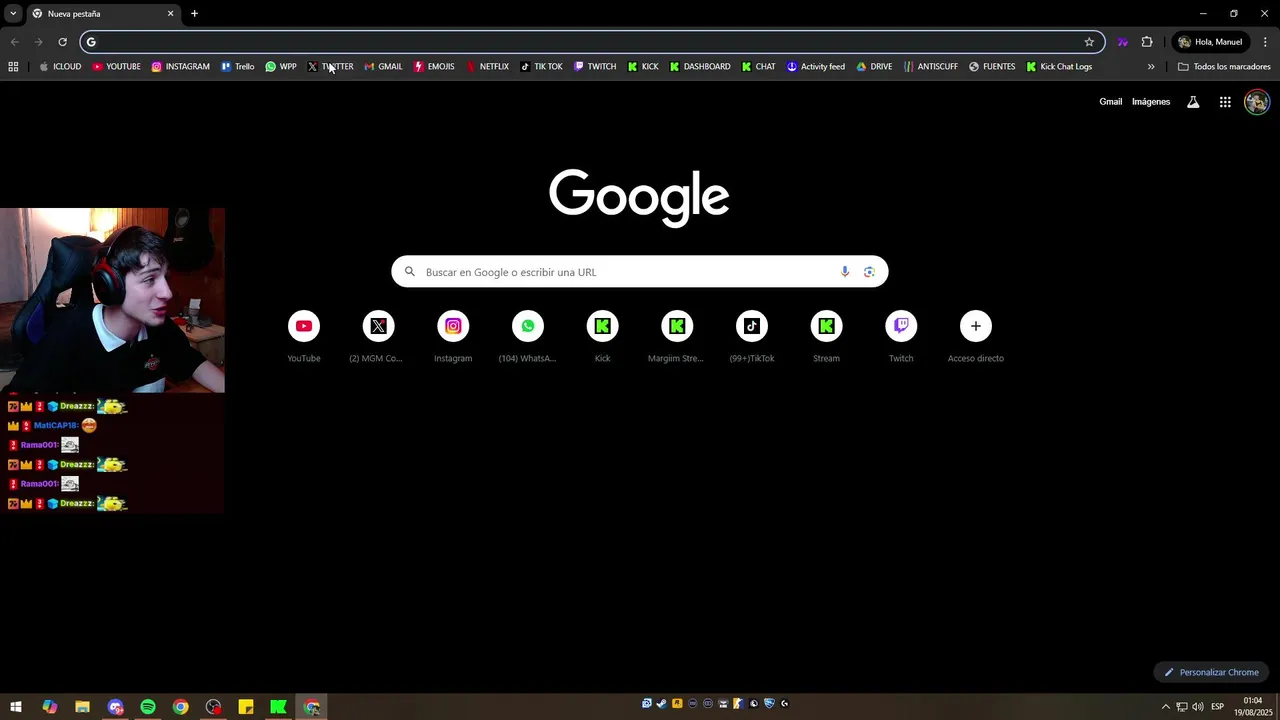Open the Stream shortcut tile
This screenshot has width=1280, height=720.
pyautogui.click(x=826, y=337)
